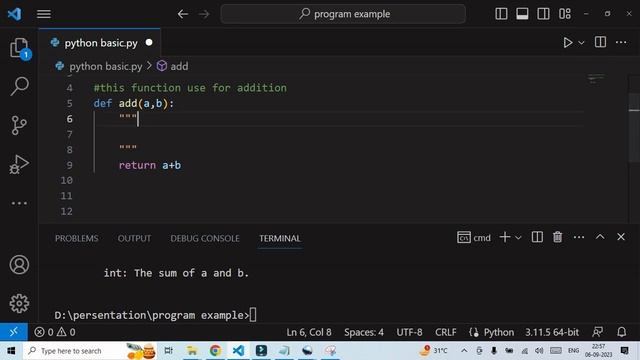Open Chrome on taskbar
The width and height of the screenshot is (640, 360).
[x=215, y=351]
